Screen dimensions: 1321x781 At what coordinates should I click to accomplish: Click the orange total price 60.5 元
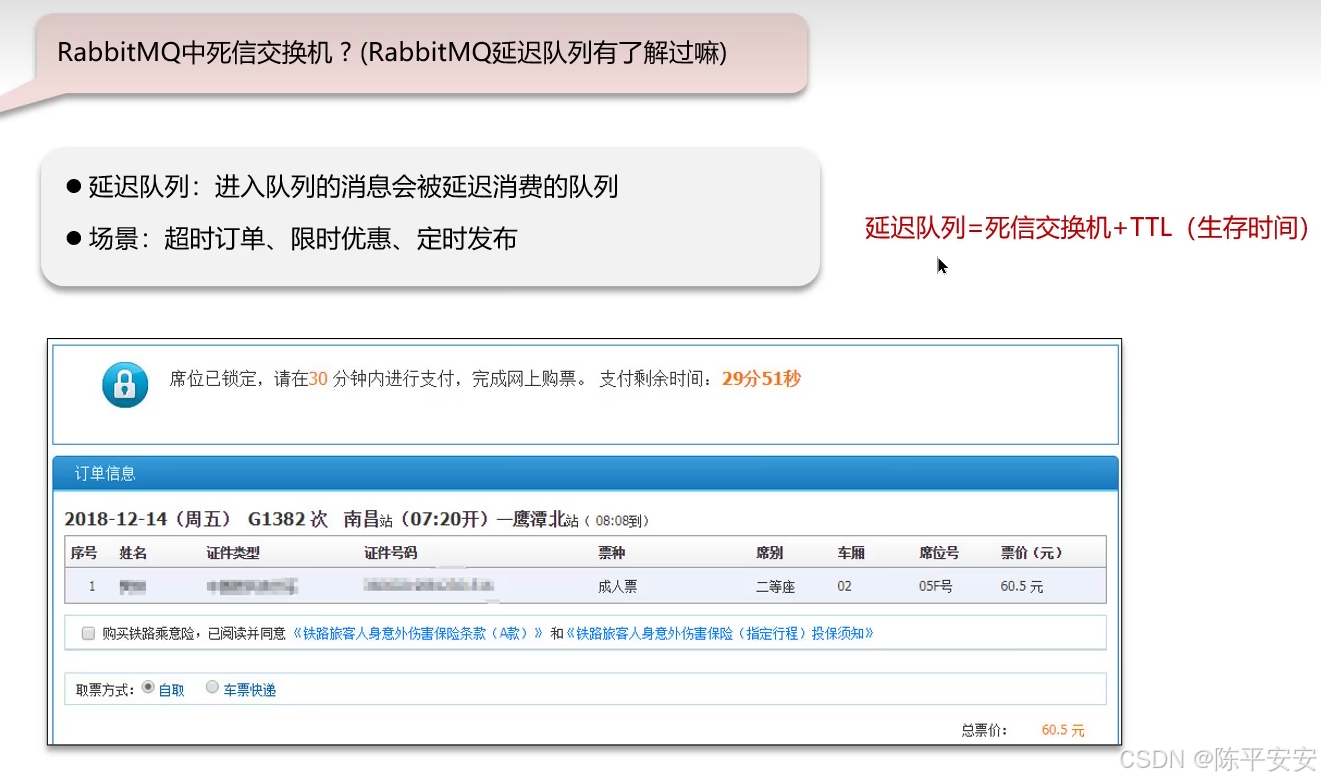[1063, 730]
